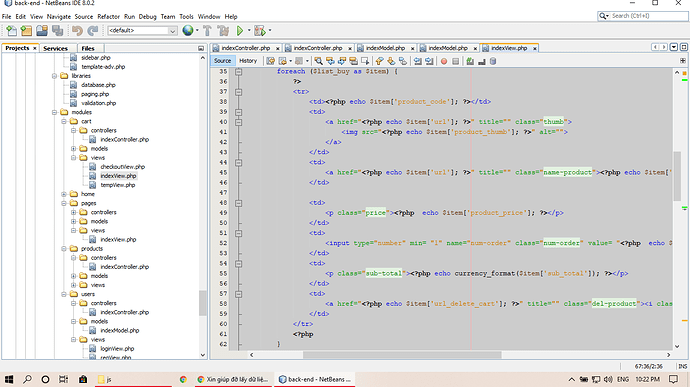Screen dimensions: 690x387
Task: Click the Build Project hammer icon
Action: click(x=207, y=30)
